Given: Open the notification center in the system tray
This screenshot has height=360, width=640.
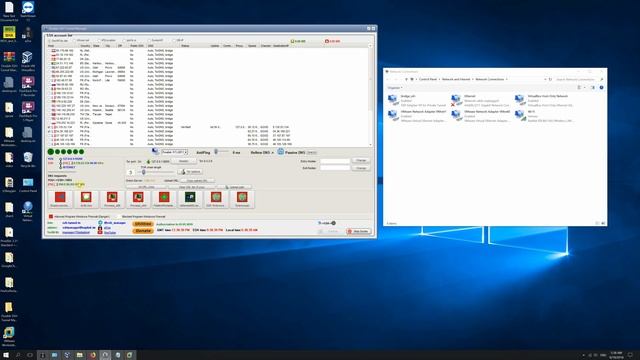Looking at the screenshot, I should (x=630, y=355).
